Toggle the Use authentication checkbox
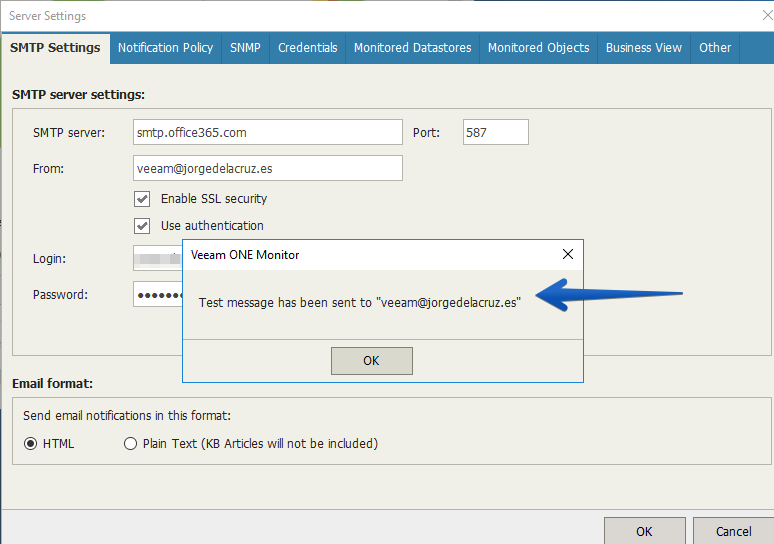774x544 pixels. [142, 226]
